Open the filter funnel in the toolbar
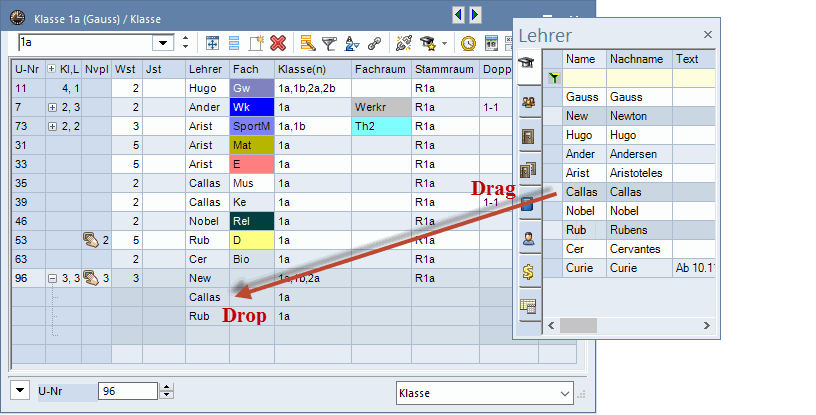Image resolution: width=816 pixels, height=415 pixels. point(329,43)
